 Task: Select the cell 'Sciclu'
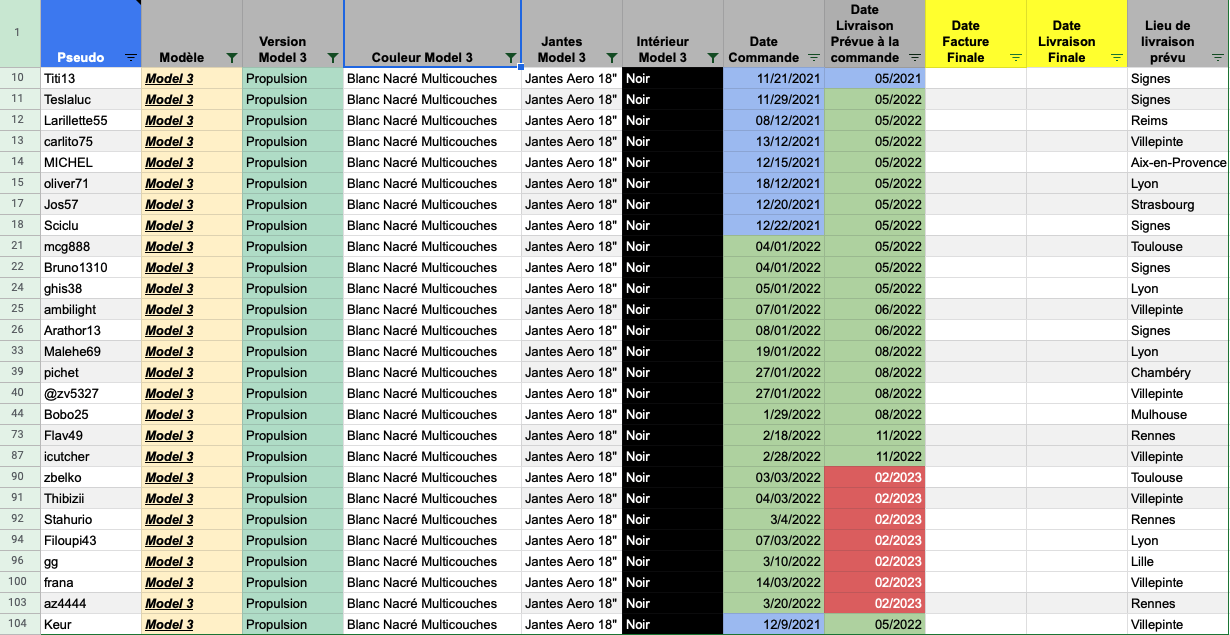pyautogui.click(x=91, y=225)
